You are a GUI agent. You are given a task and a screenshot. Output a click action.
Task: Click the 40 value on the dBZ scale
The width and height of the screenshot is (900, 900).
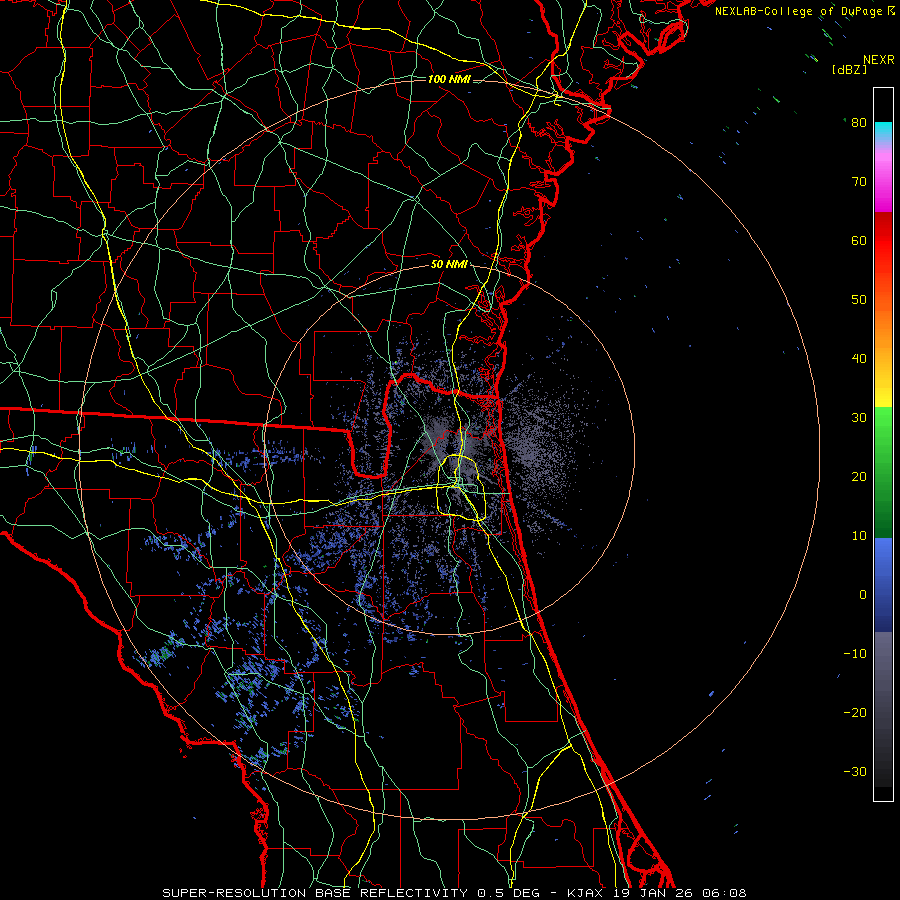(x=859, y=359)
